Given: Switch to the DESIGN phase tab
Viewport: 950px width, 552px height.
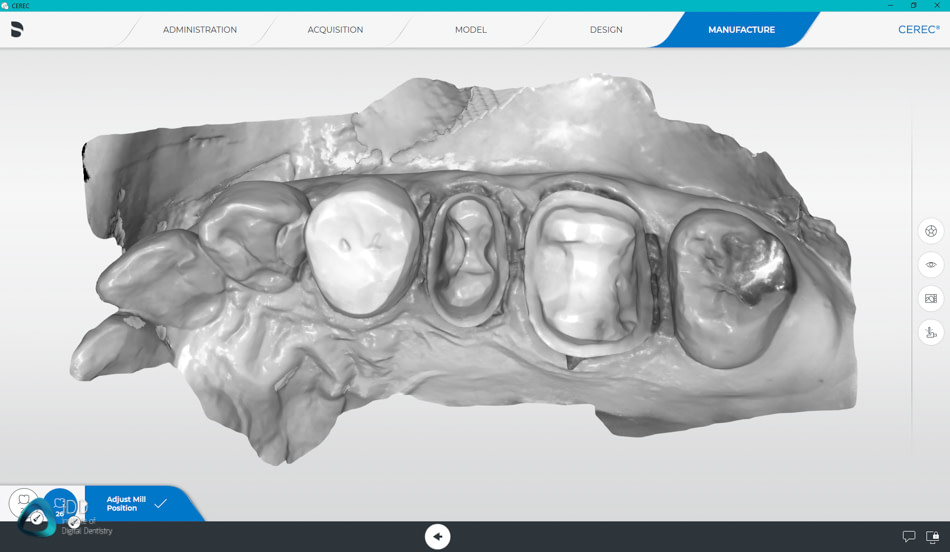Looking at the screenshot, I should point(606,30).
